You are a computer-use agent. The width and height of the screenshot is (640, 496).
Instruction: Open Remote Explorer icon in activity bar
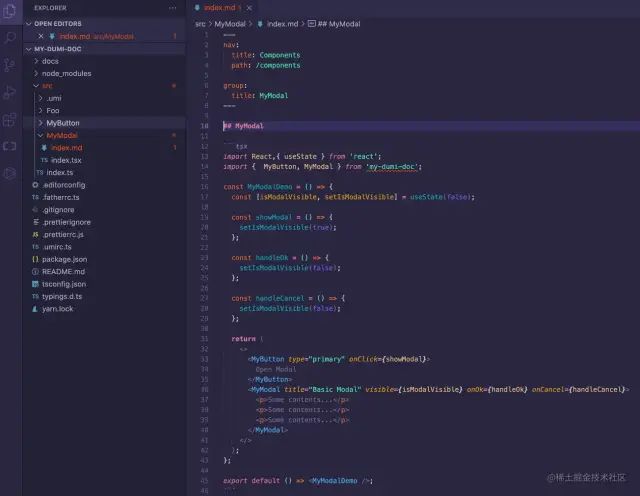9,146
